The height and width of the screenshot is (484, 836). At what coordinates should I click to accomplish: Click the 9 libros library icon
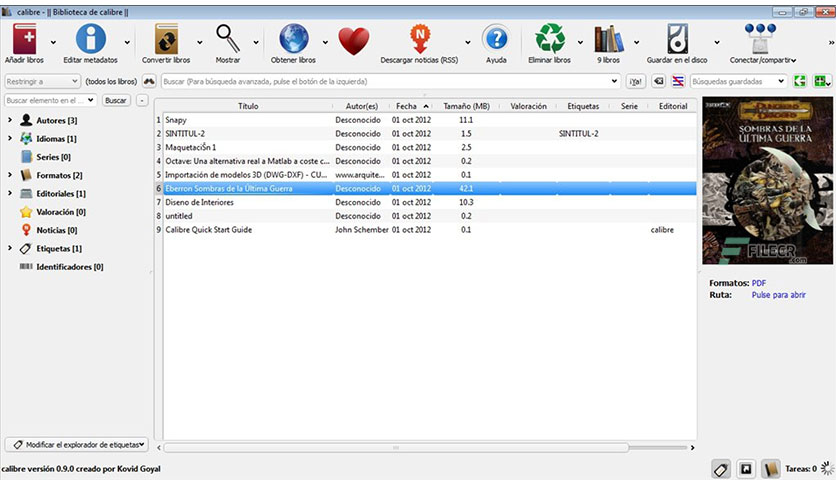tap(608, 39)
